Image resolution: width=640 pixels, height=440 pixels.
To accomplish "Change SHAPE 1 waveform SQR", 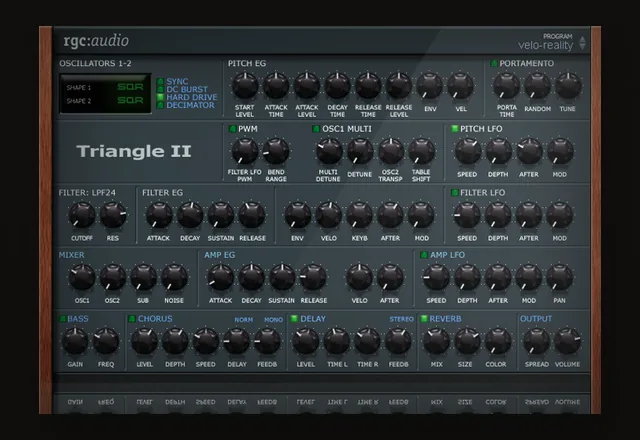I will [x=130, y=87].
